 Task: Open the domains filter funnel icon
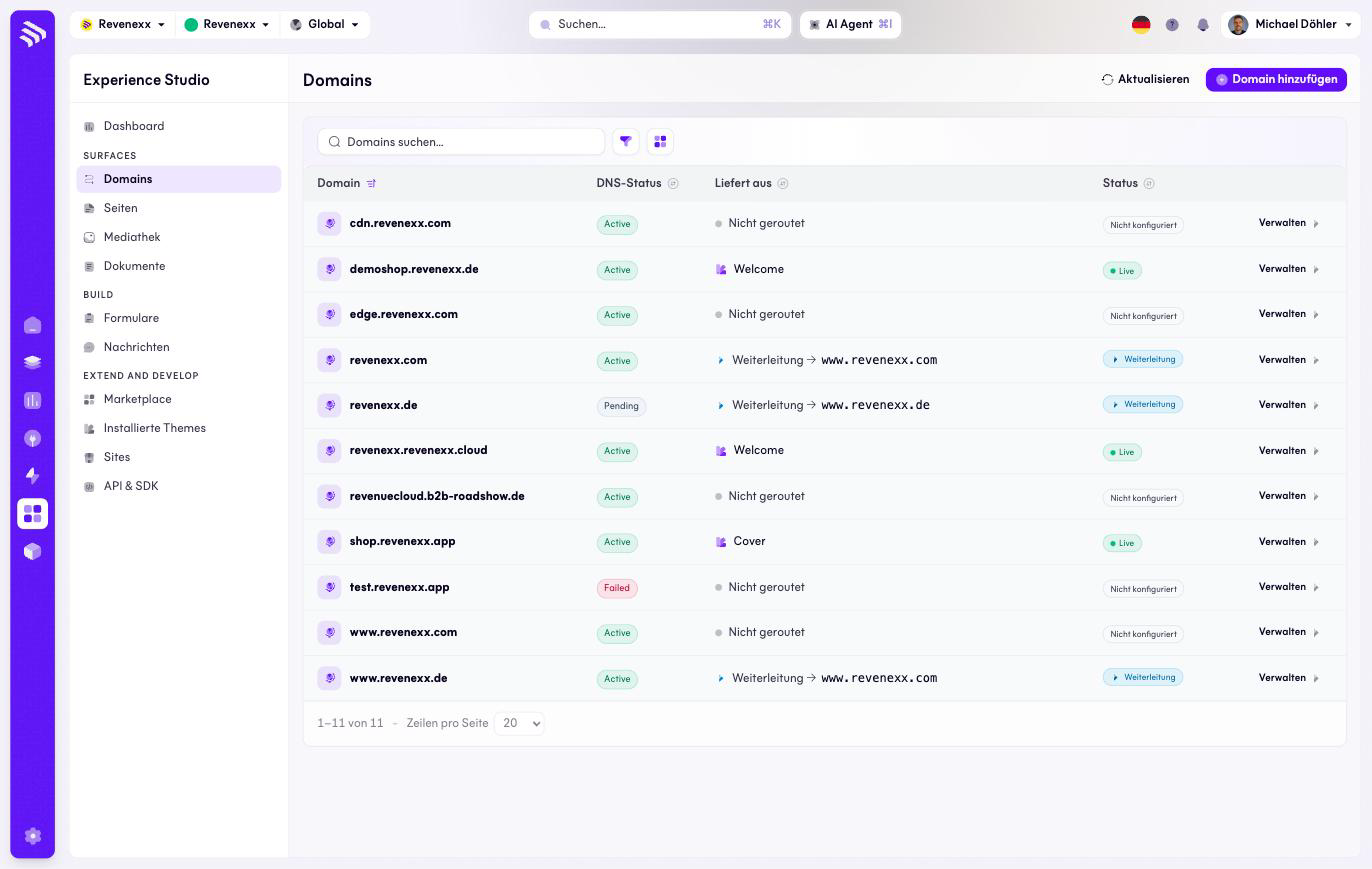tap(626, 142)
